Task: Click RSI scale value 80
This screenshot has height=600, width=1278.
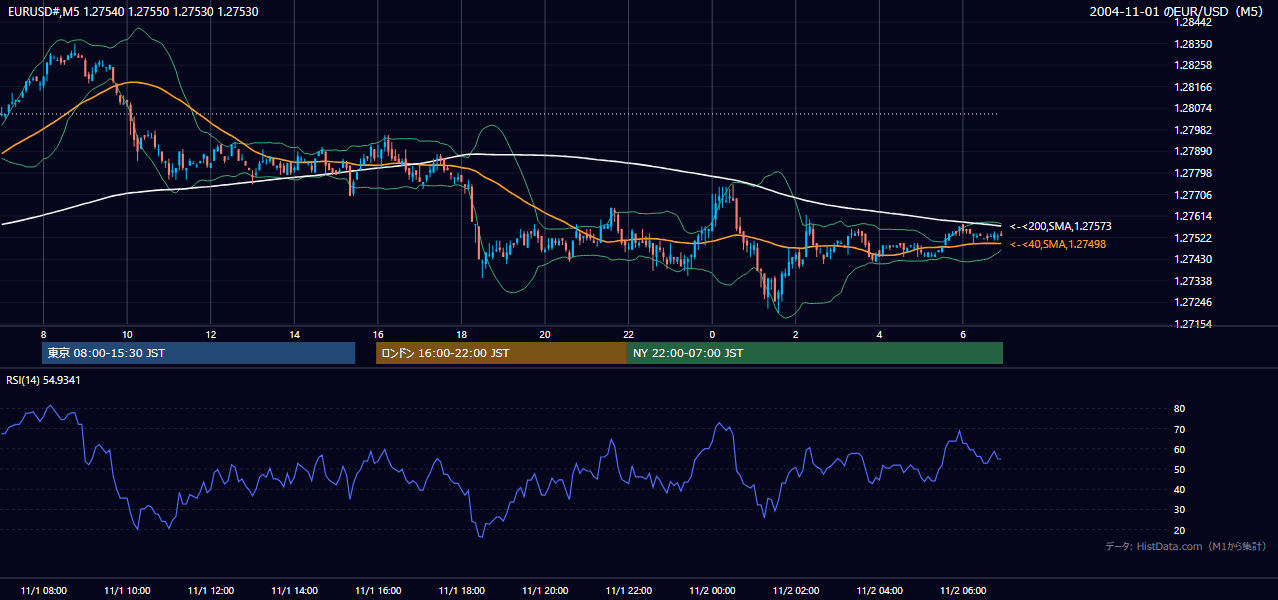Action: (1179, 409)
